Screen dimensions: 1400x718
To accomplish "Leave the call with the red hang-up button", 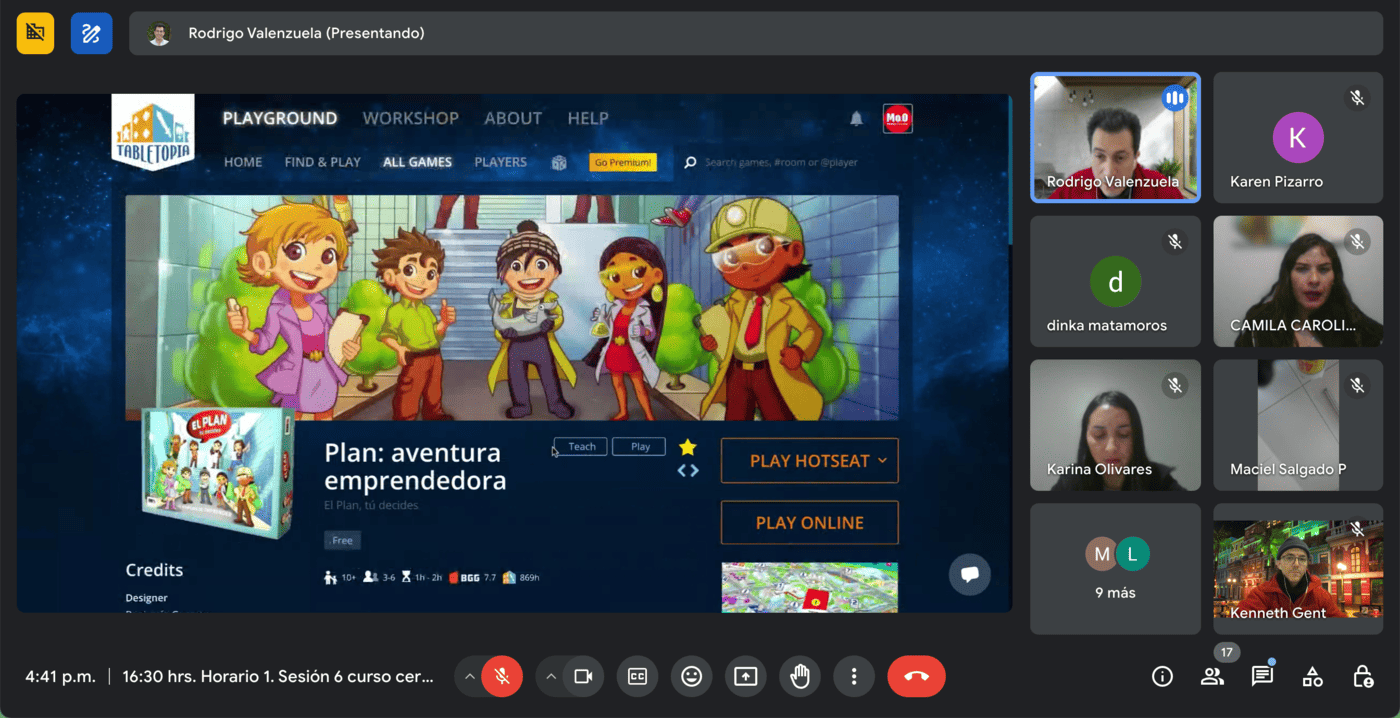I will [916, 677].
